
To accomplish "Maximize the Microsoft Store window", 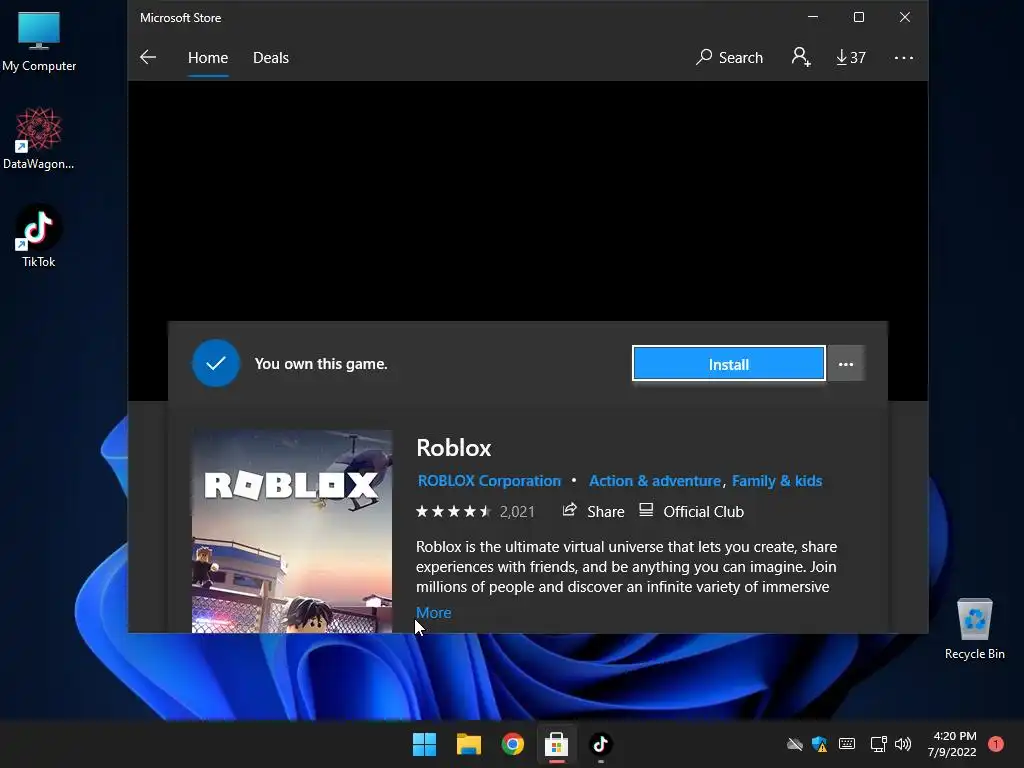I will pyautogui.click(x=859, y=17).
